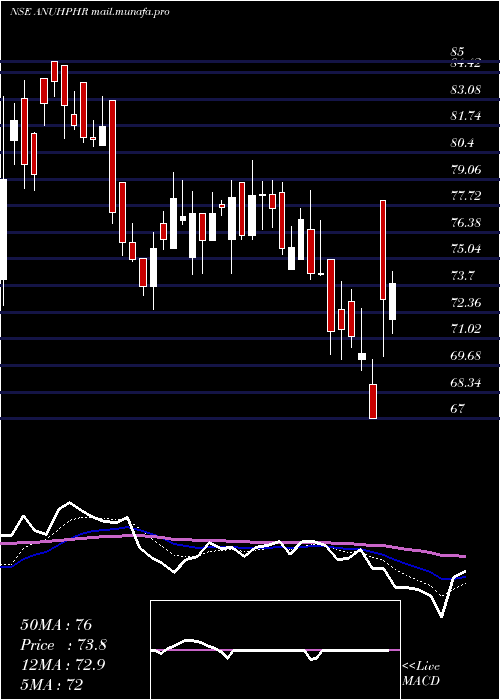Click the 12MA : 72.9 readout
The height and width of the screenshot is (700, 500).
62,665
